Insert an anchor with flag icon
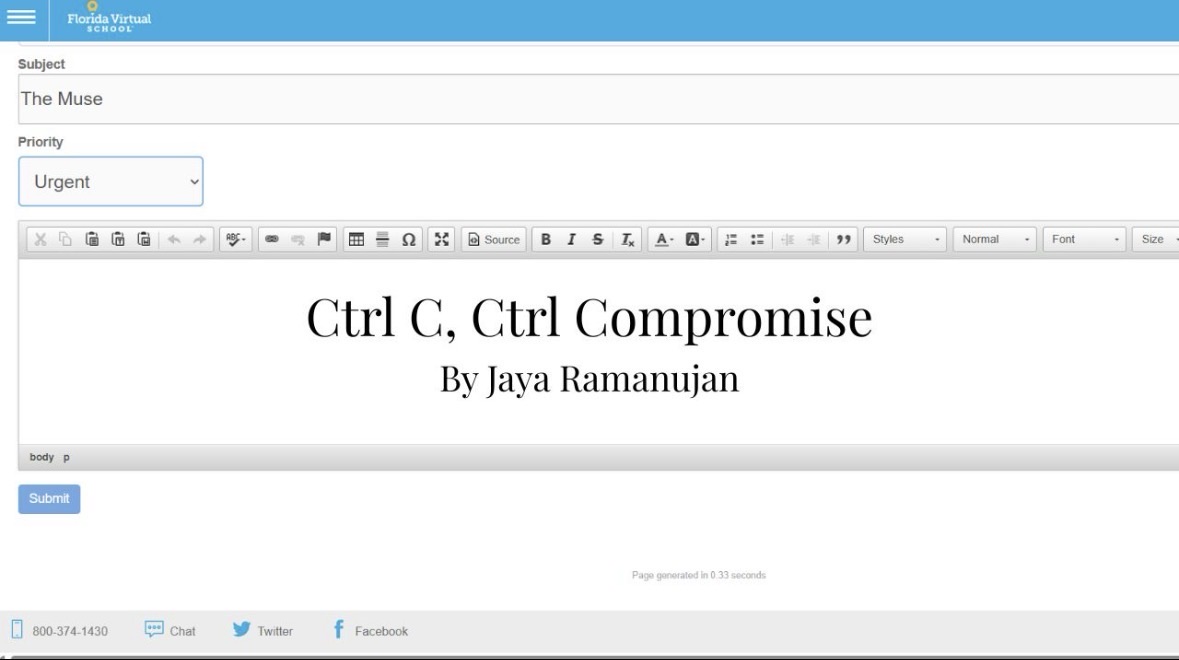The height and width of the screenshot is (660, 1179). click(x=324, y=239)
